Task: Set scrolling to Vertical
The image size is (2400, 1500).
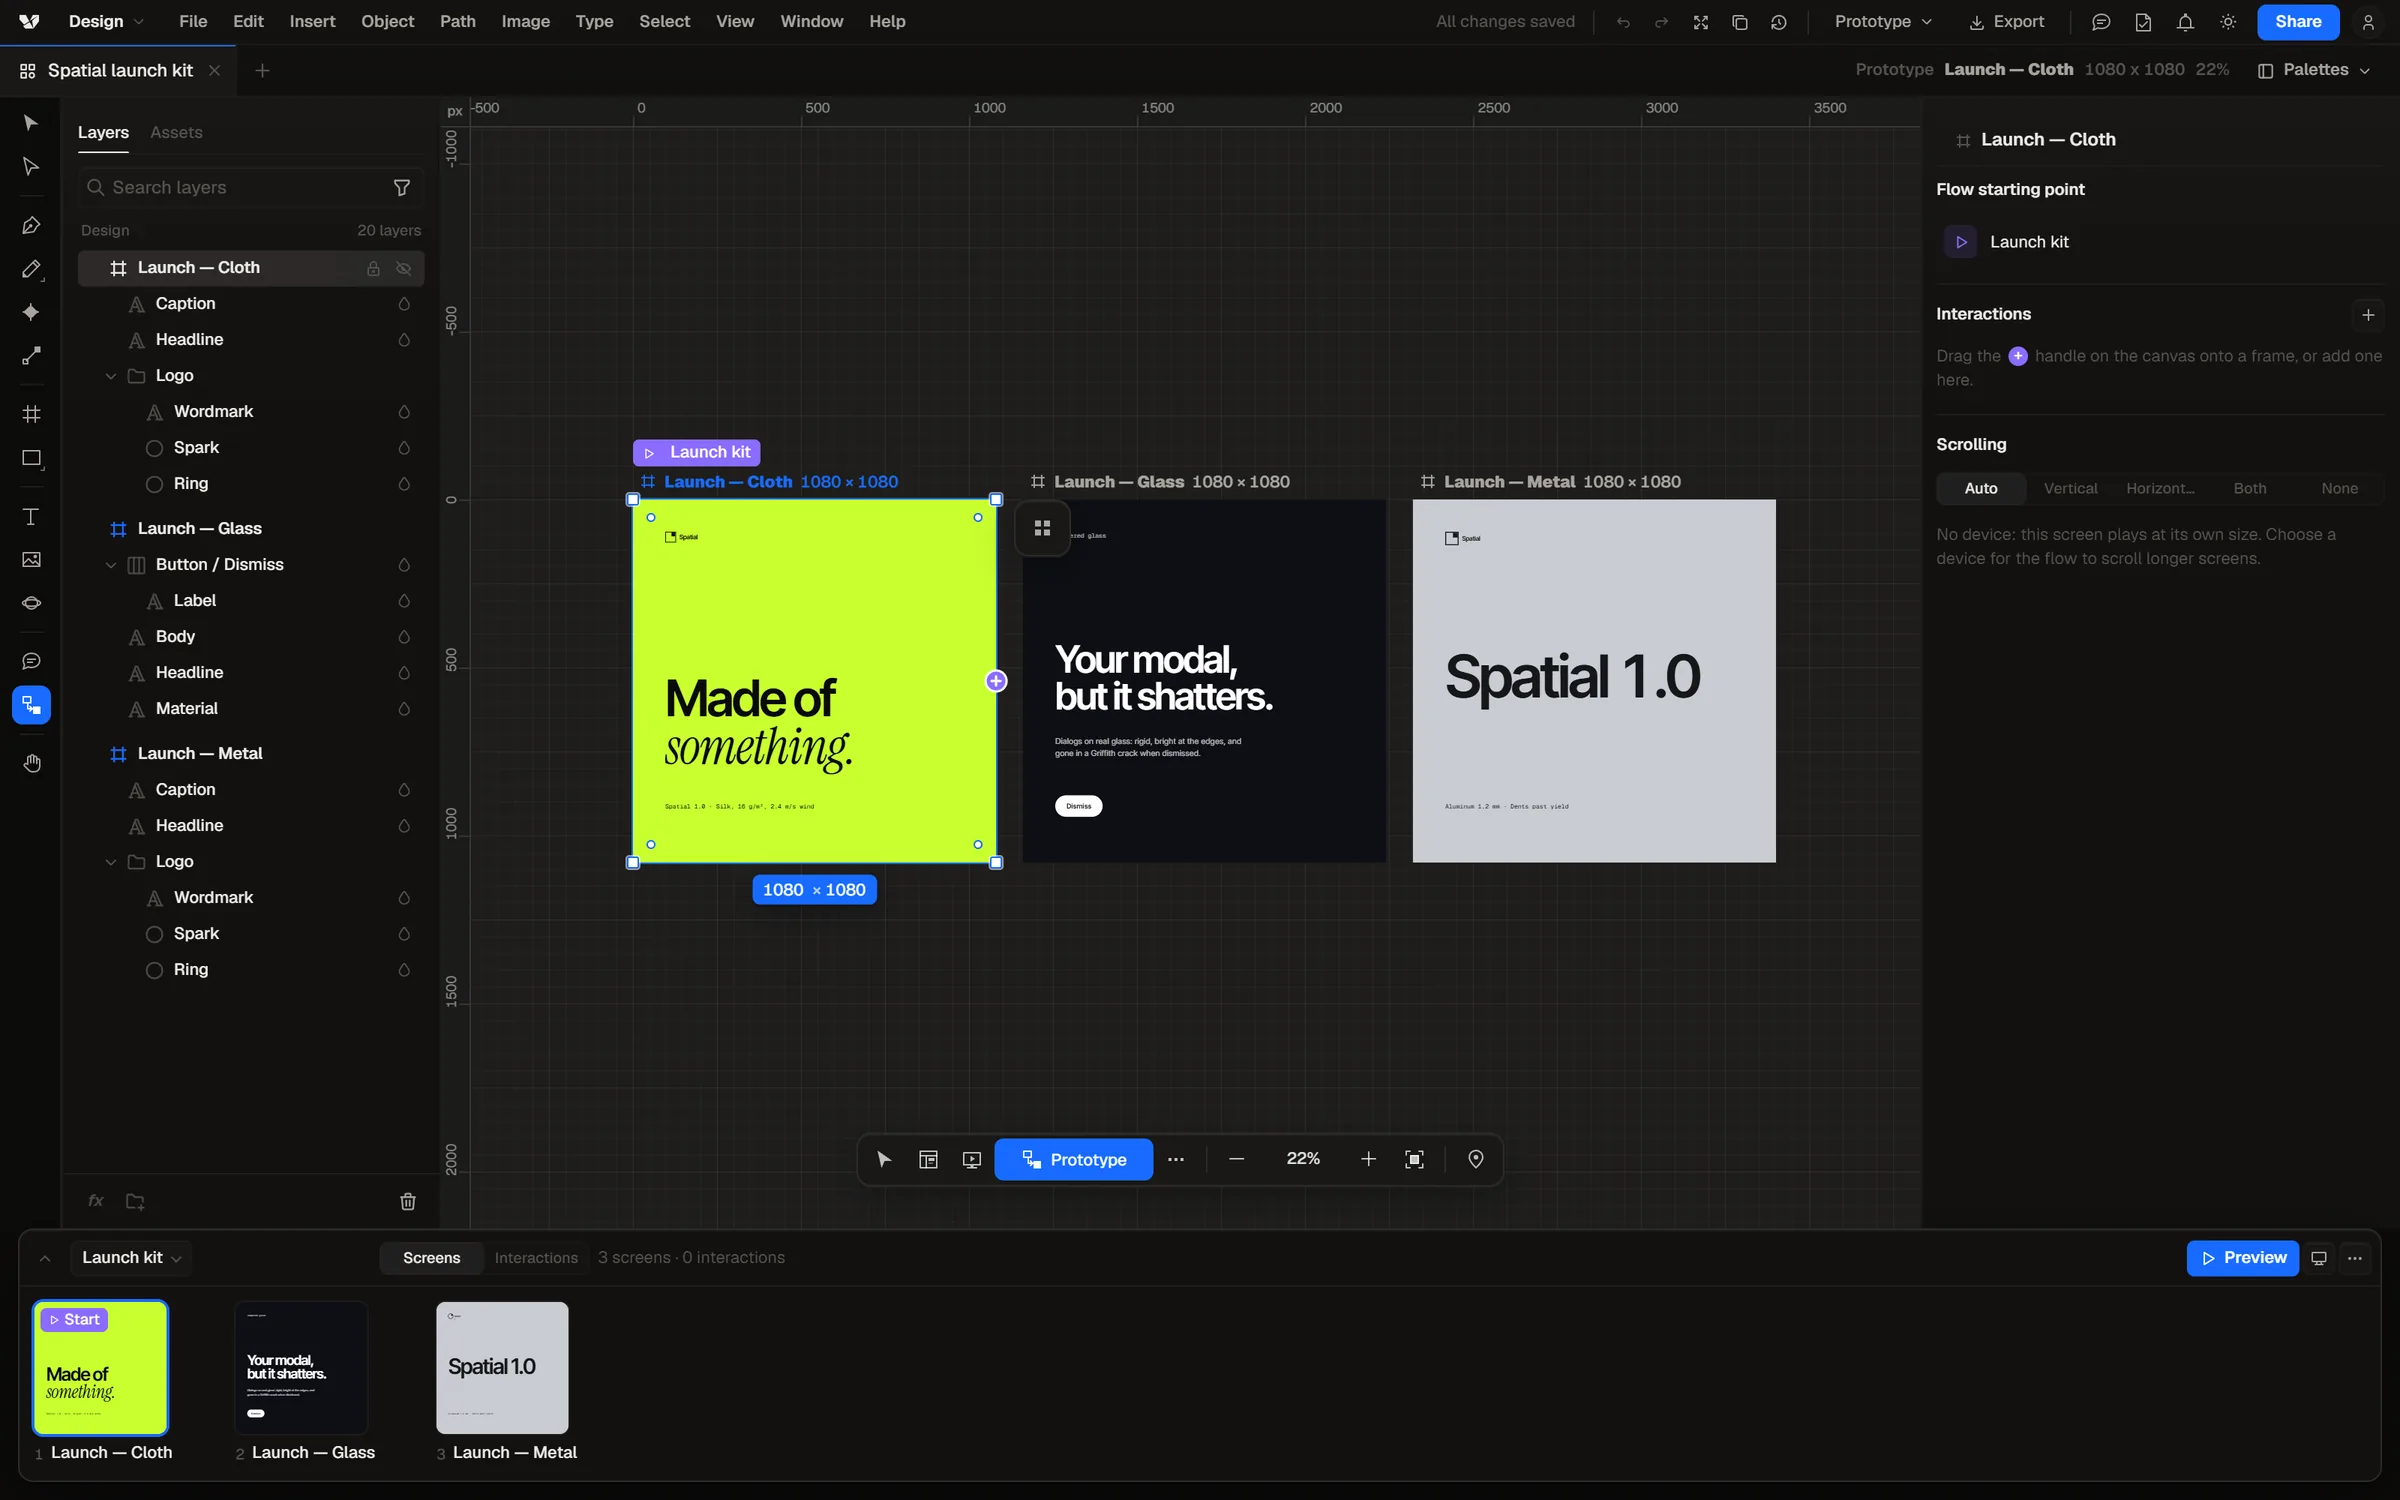Action: click(2070, 489)
